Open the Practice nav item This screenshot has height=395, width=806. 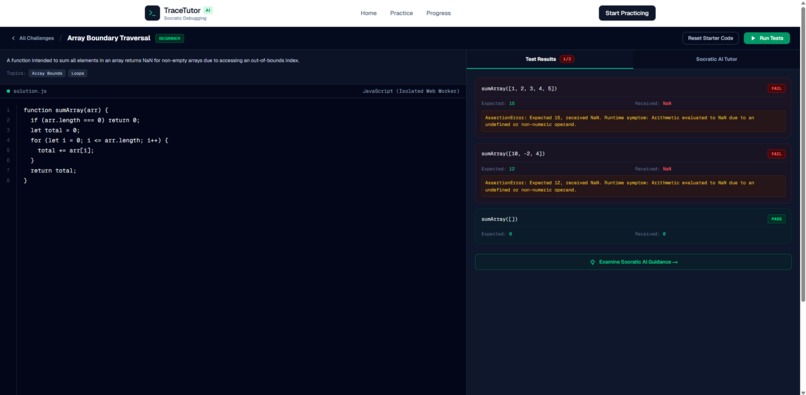401,13
